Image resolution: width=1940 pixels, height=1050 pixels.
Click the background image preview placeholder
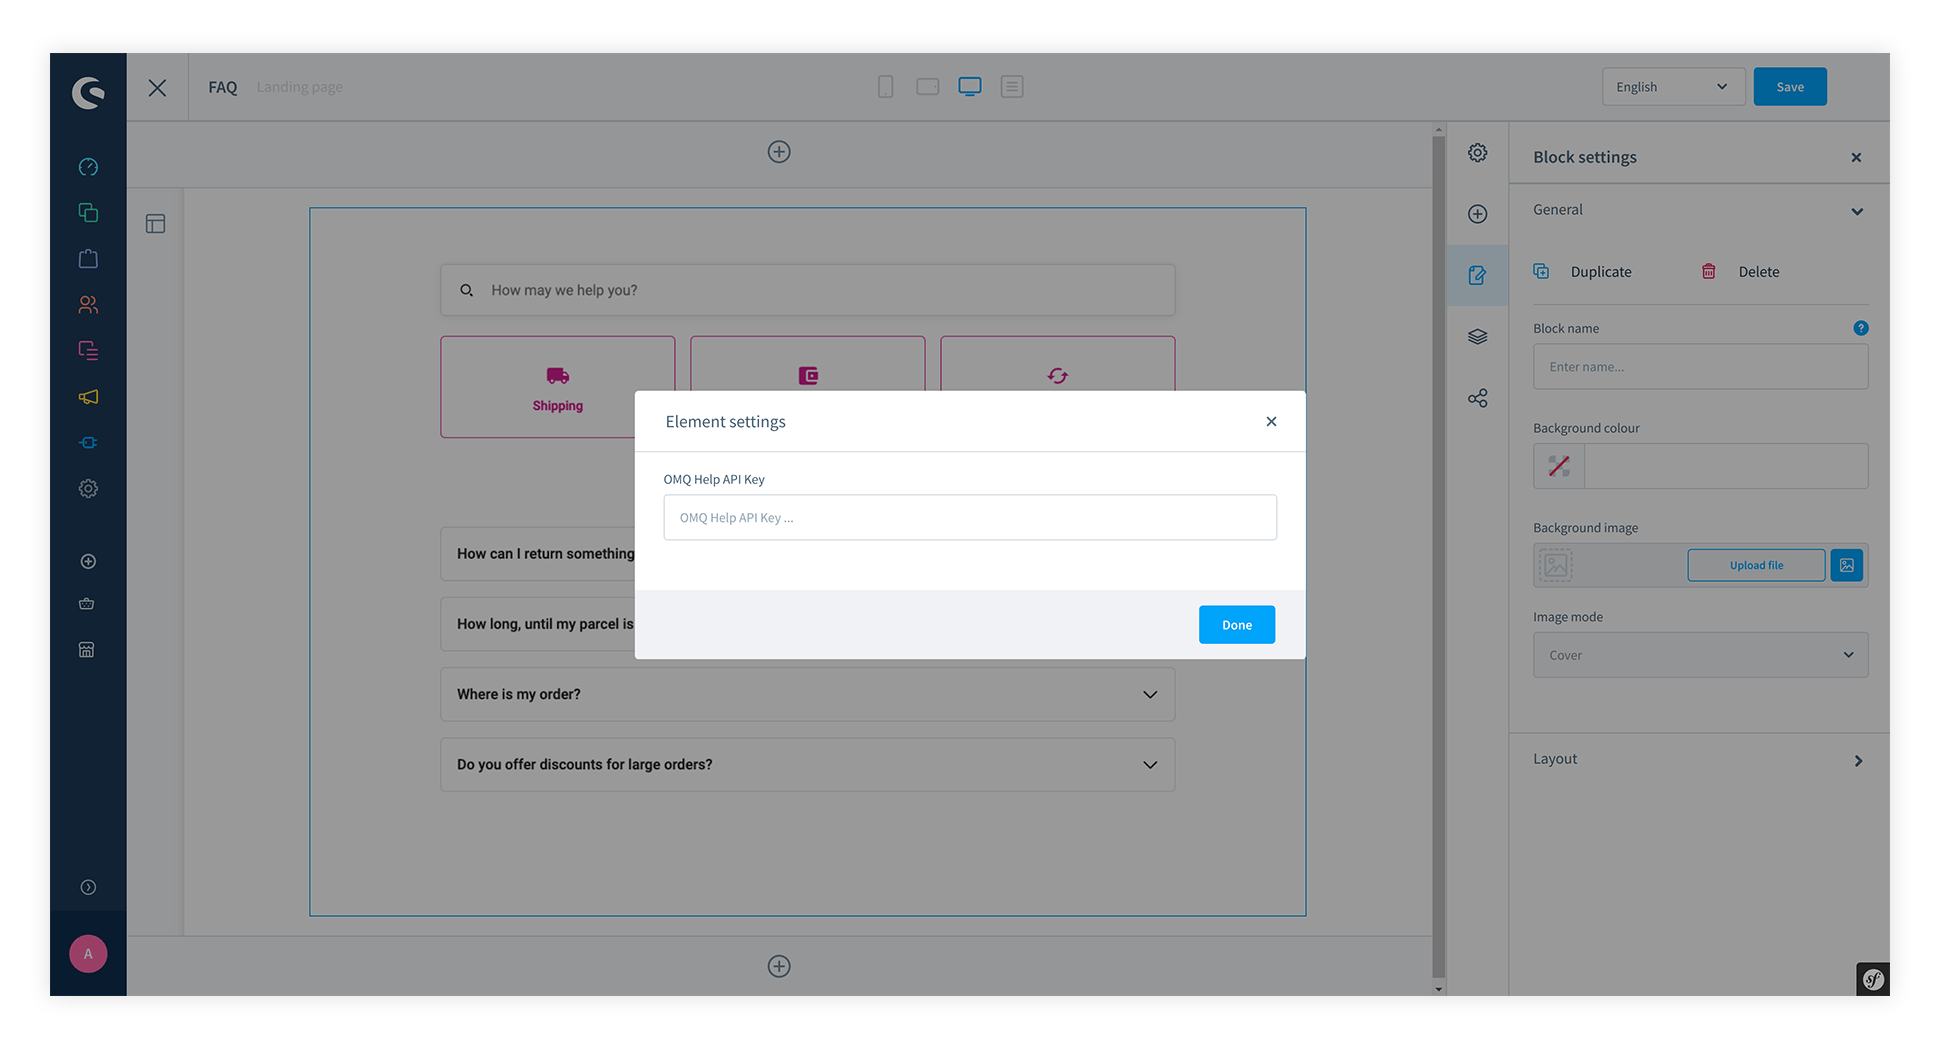1555,565
